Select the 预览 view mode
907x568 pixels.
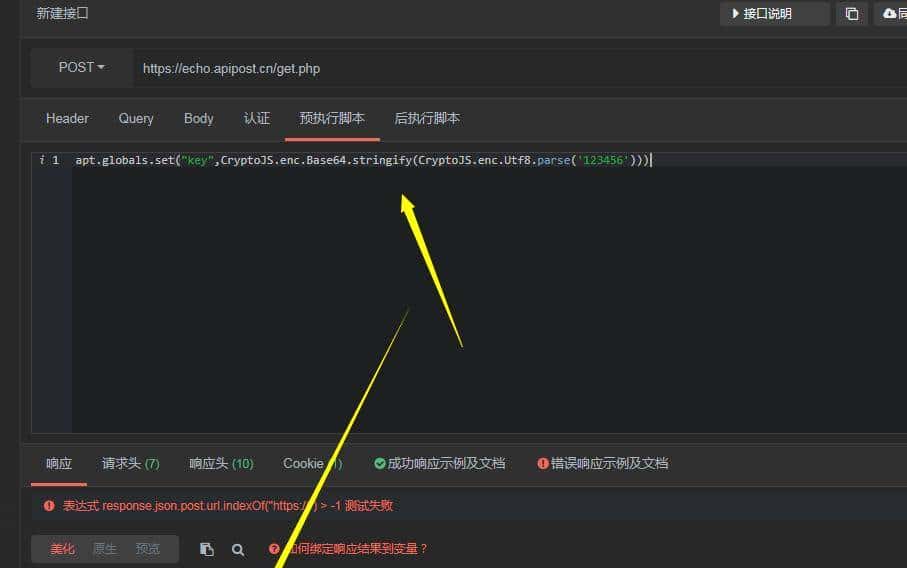148,549
